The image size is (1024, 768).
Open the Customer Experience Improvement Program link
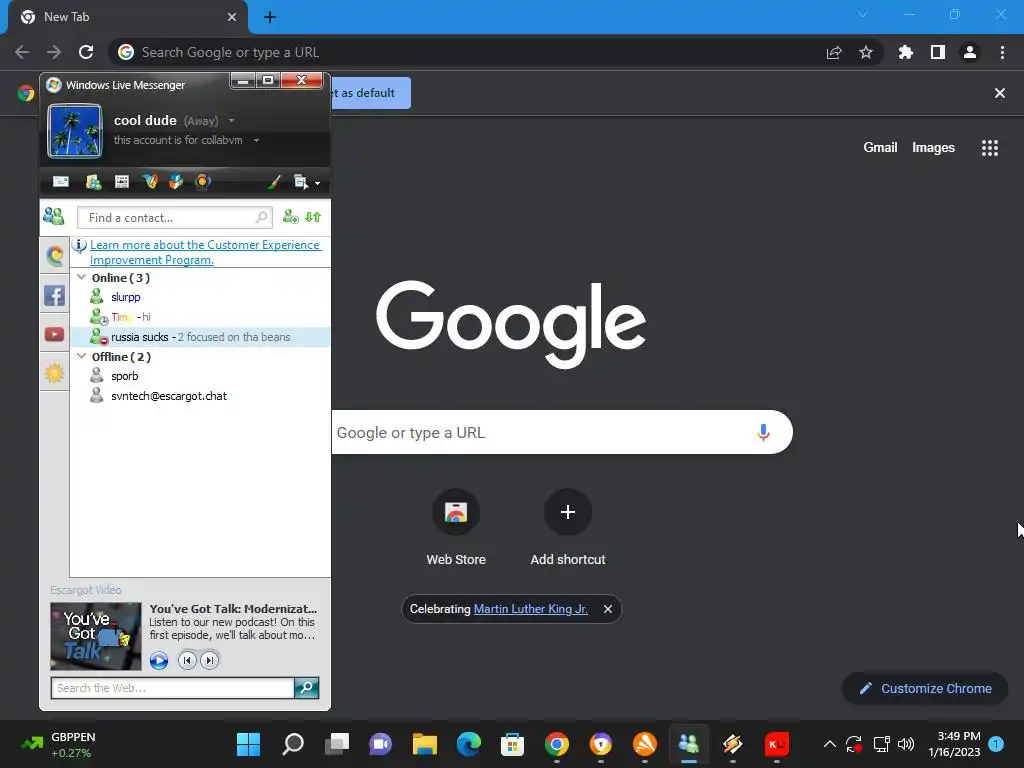pos(204,252)
